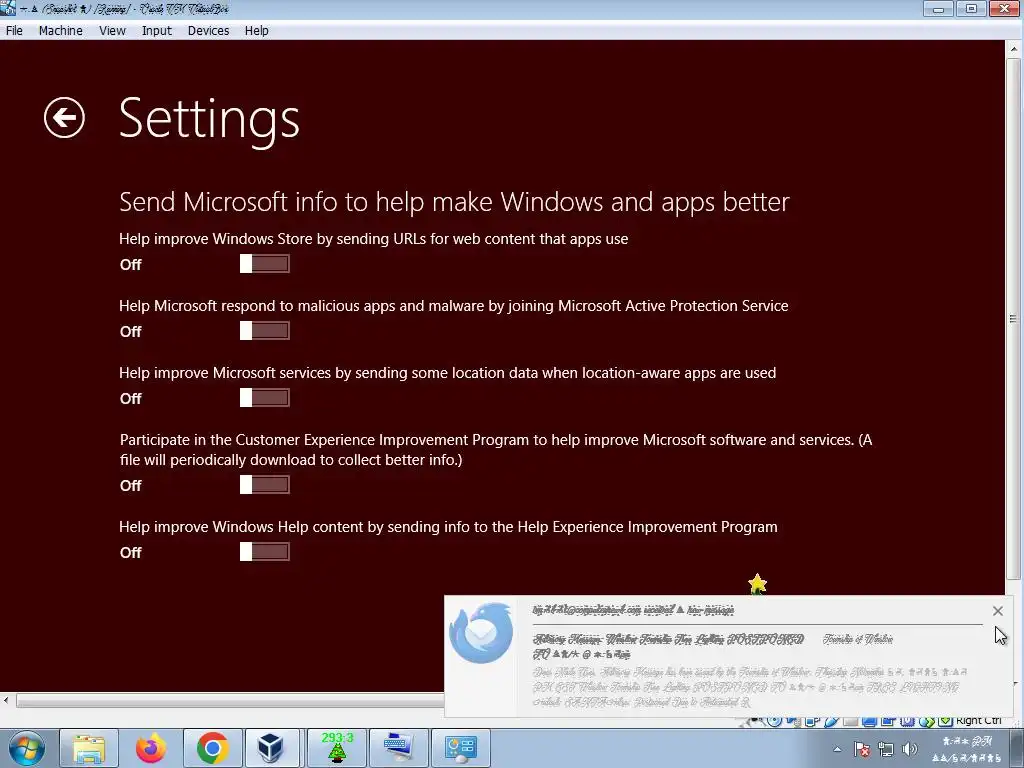Open the Action Center flag icon
The width and height of the screenshot is (1024, 768).
click(861, 749)
